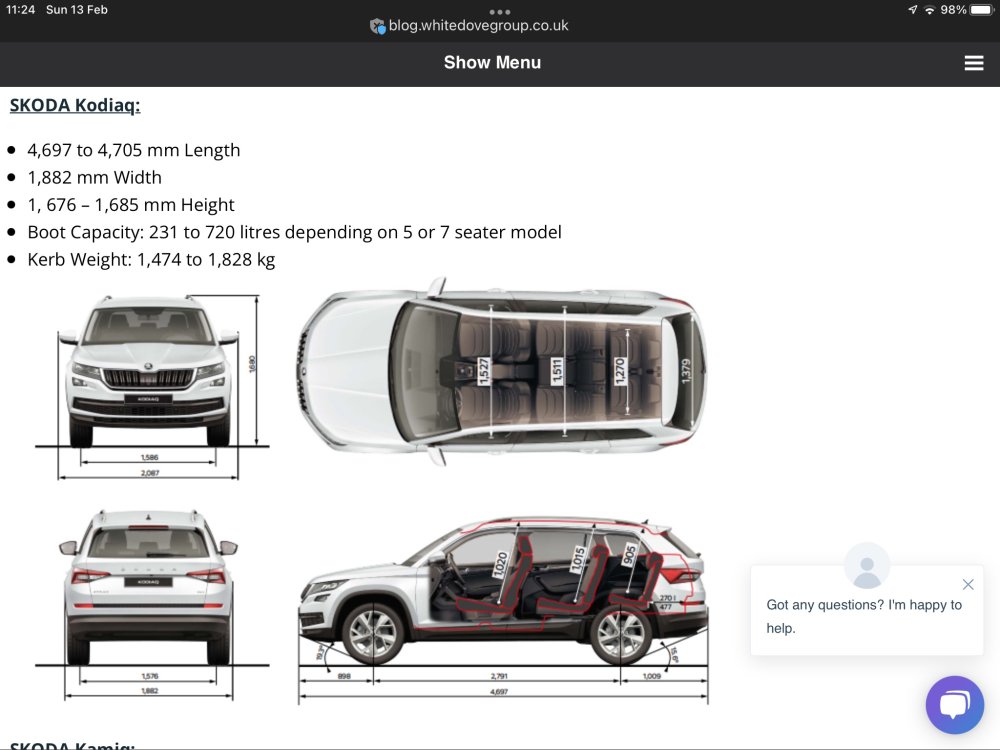
Task: Select the Kodiaq front view image
Action: [152, 385]
